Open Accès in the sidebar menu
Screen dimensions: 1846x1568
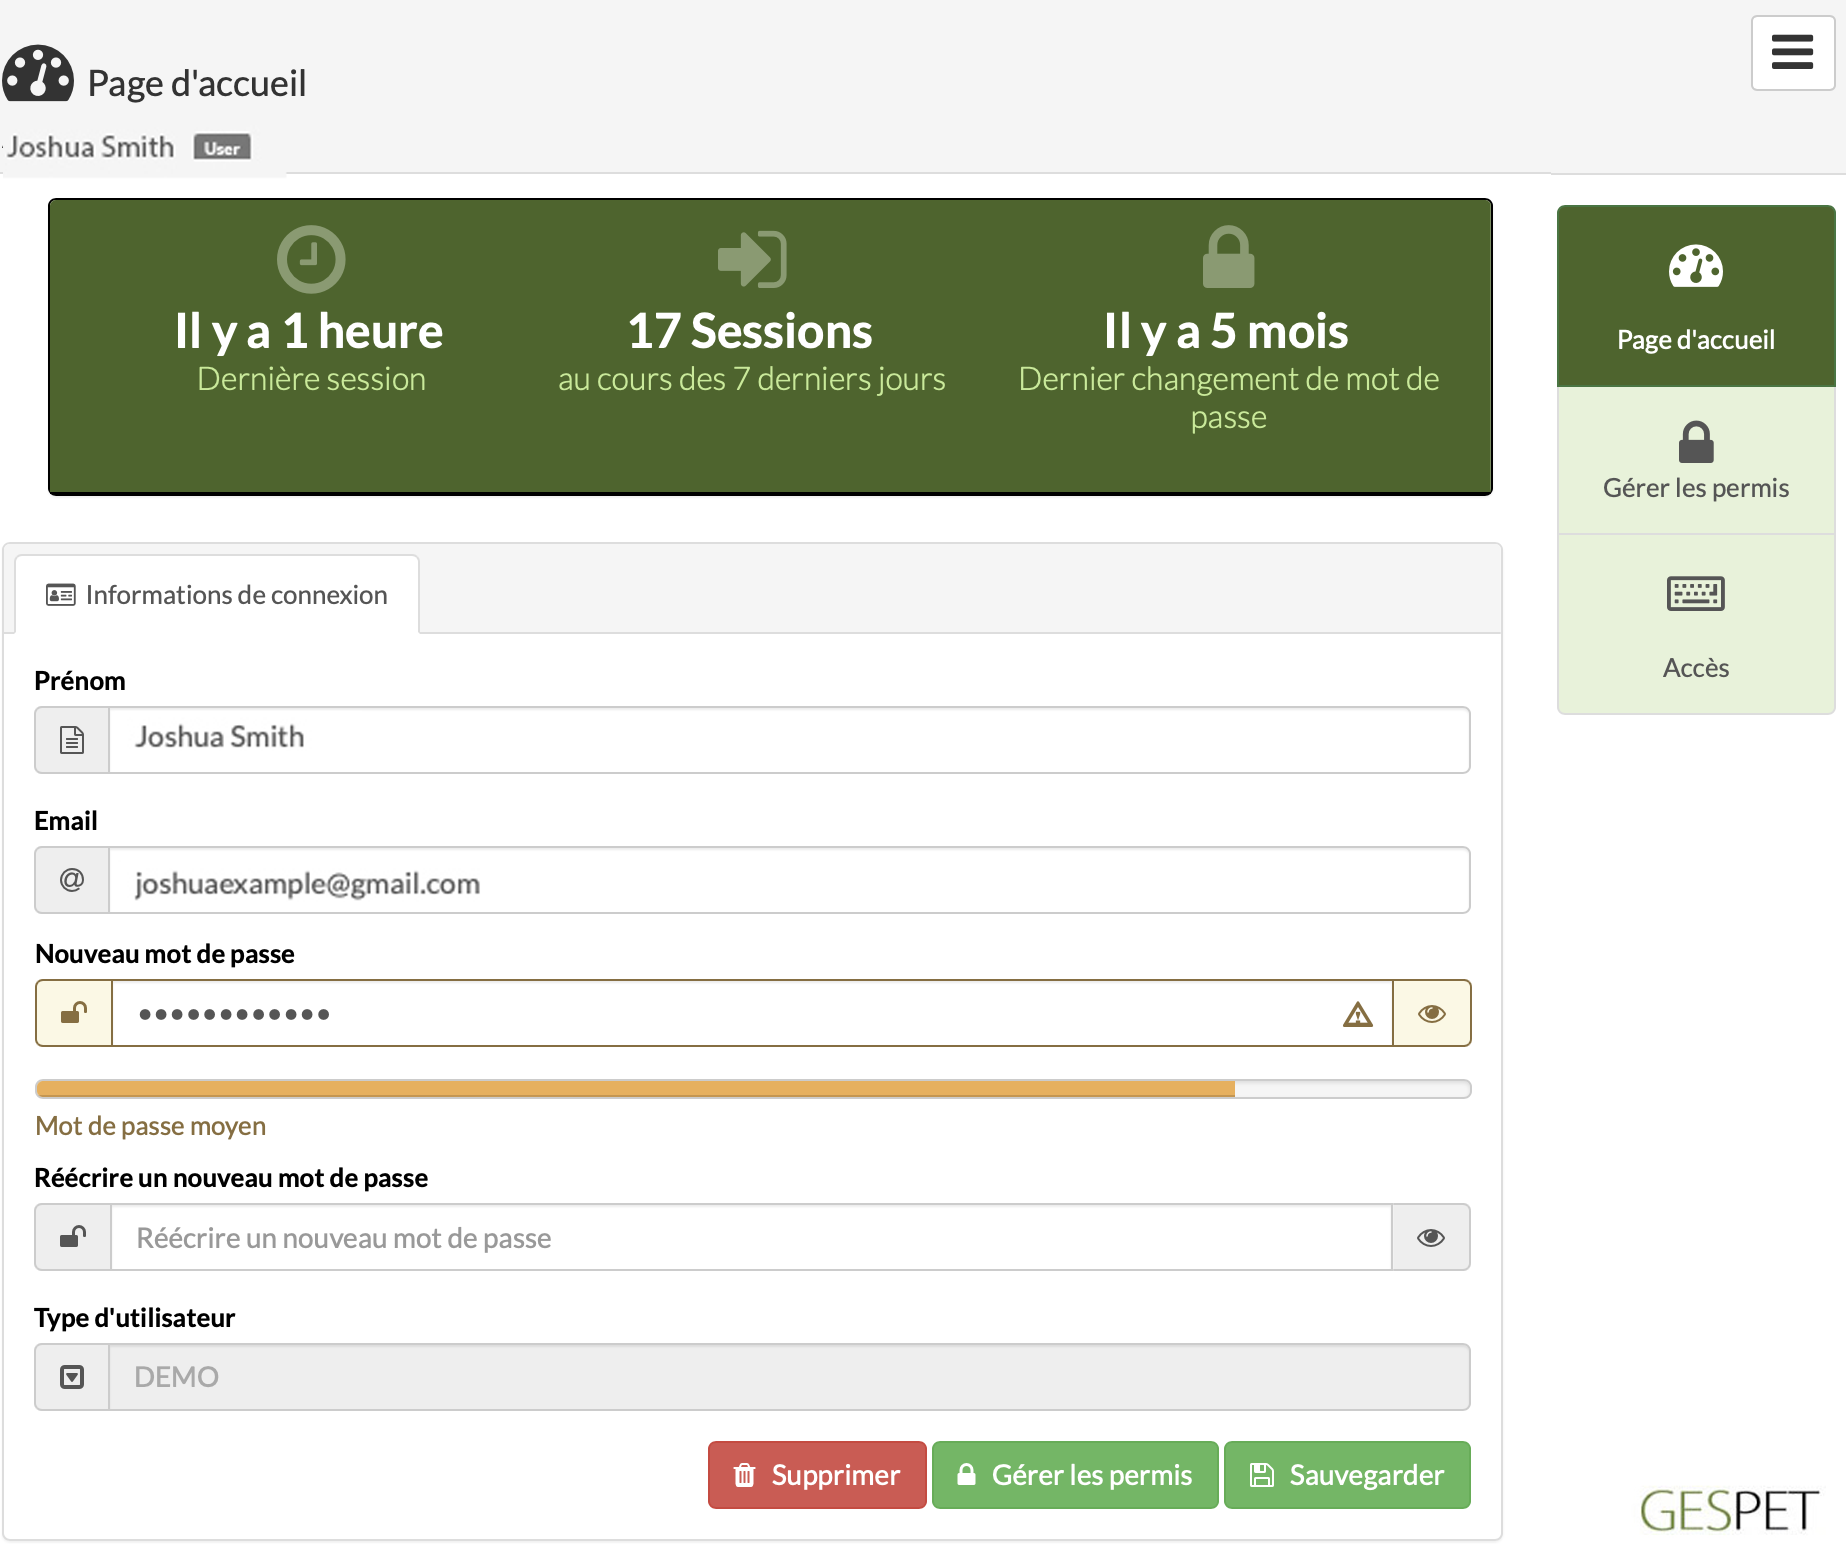(1695, 624)
